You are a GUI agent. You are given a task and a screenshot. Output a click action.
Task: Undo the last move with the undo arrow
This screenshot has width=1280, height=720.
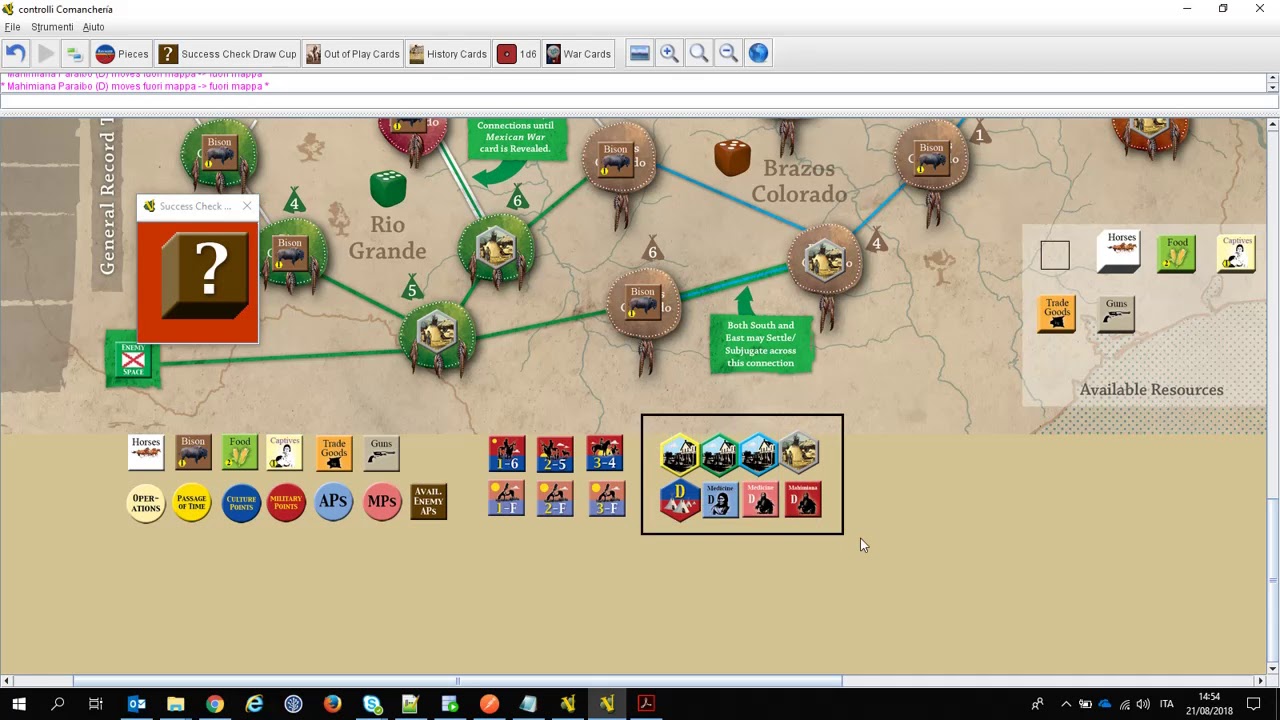15,54
